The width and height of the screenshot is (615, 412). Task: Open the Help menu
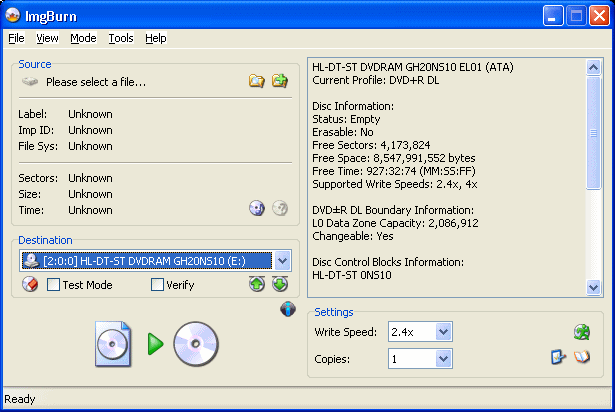156,38
